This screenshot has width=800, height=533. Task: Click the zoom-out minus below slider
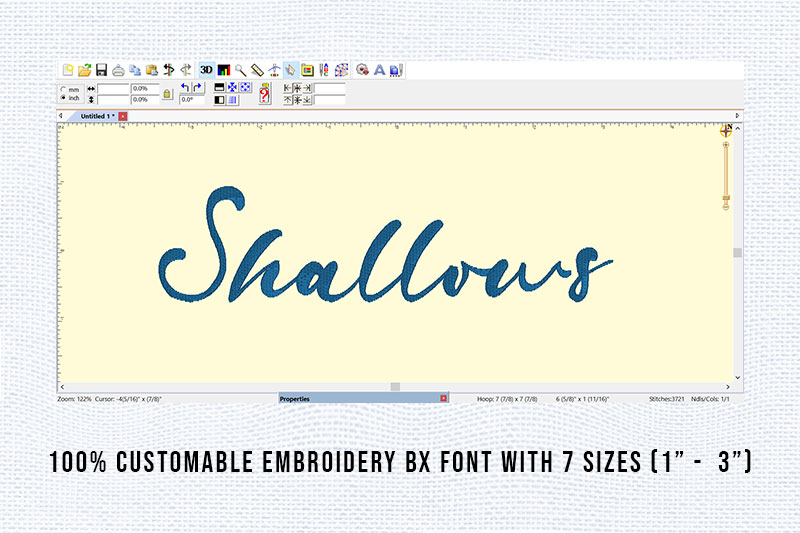tap(726, 207)
